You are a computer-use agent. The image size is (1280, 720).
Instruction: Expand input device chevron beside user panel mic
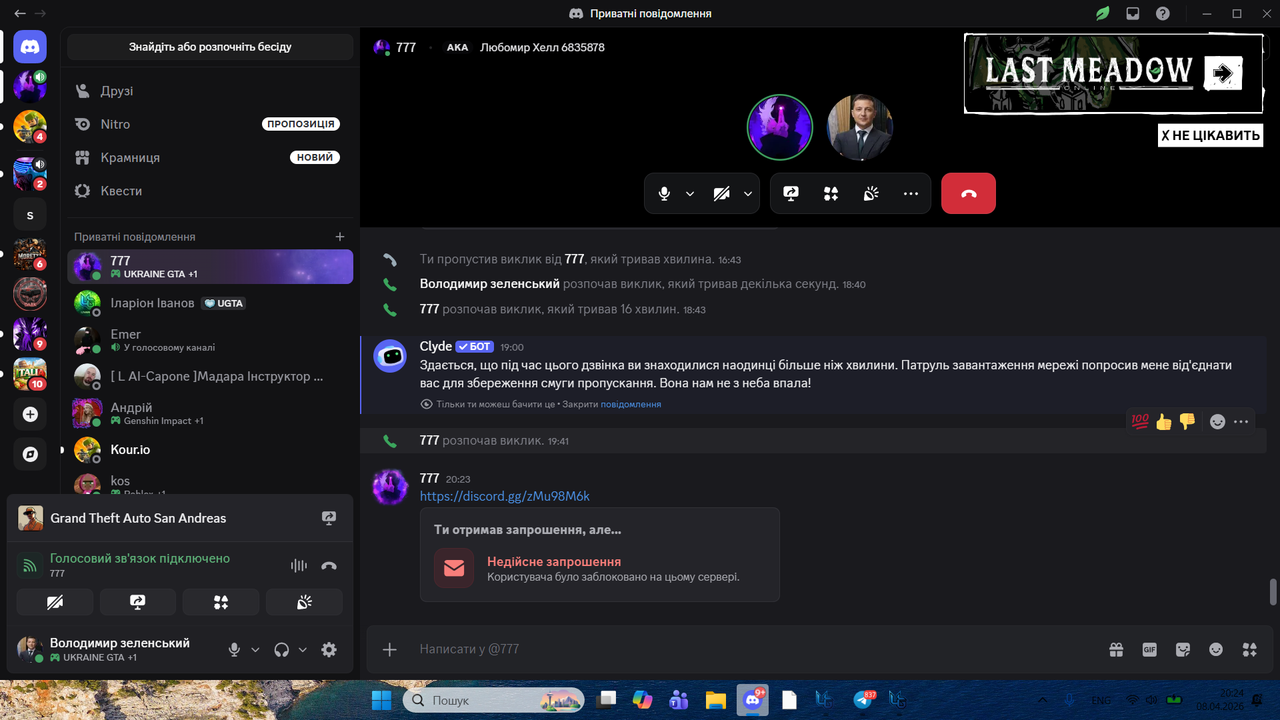(255, 650)
